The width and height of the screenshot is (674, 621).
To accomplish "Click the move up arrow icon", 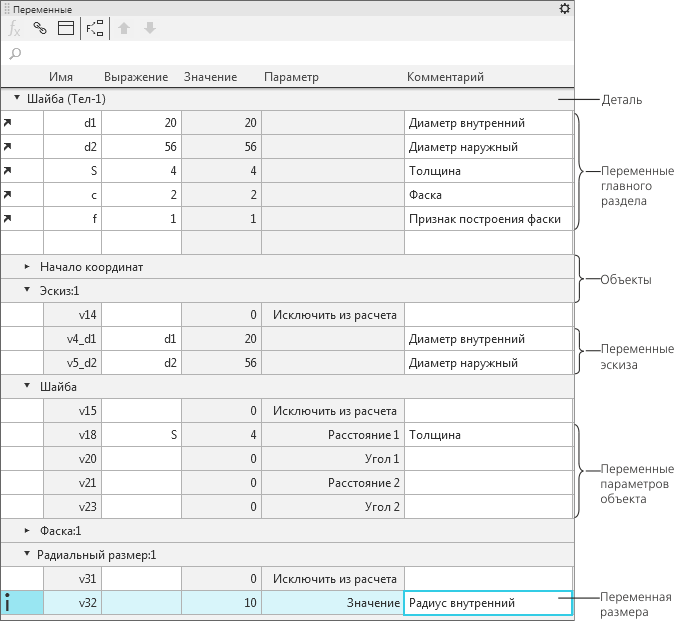I will pos(125,29).
